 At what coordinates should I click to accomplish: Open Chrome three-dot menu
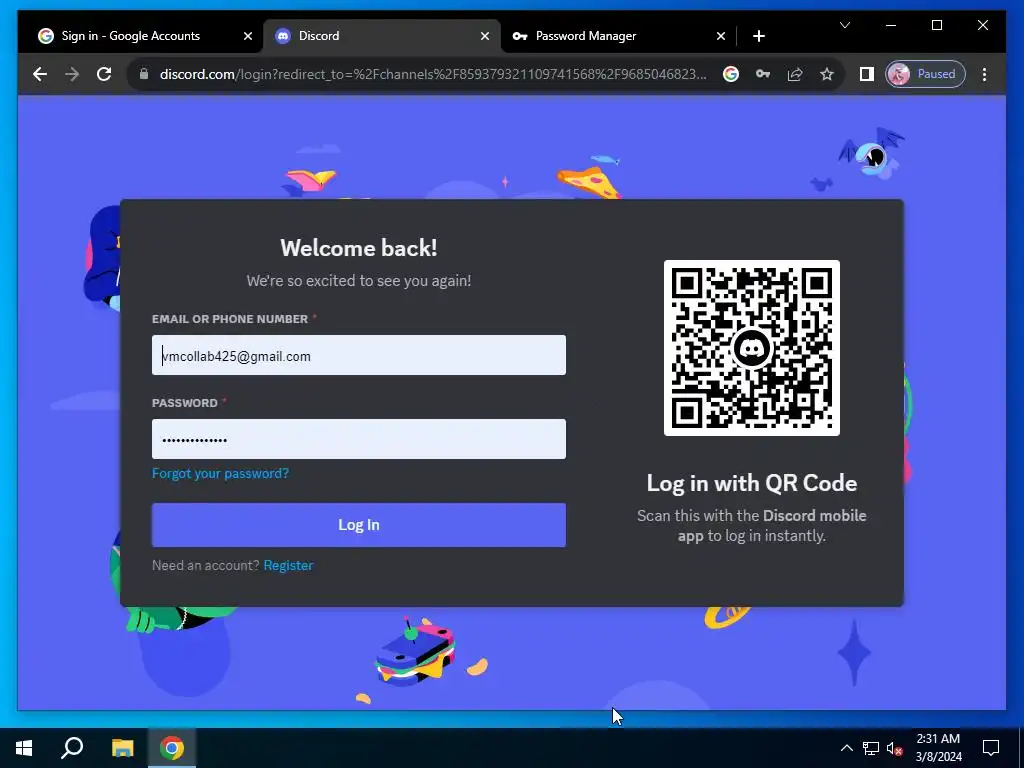984,74
